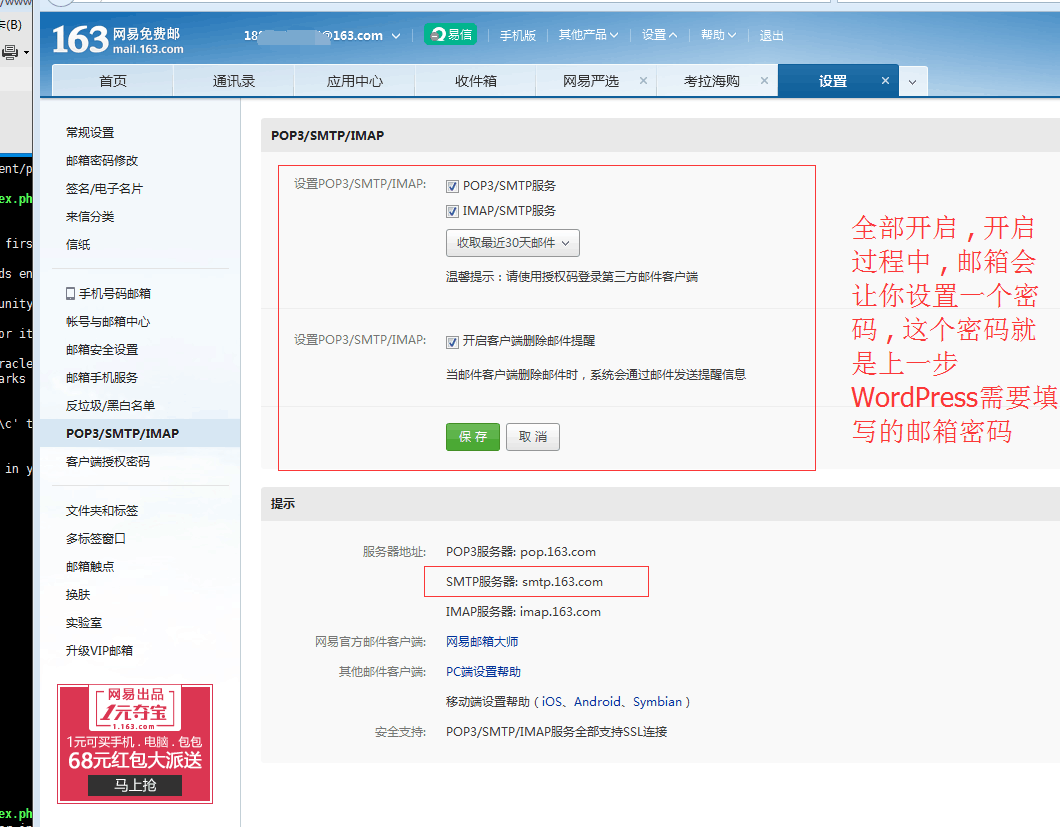Image resolution: width=1060 pixels, height=827 pixels.
Task: Select 信纸 in the sidebar
Action: click(x=78, y=244)
